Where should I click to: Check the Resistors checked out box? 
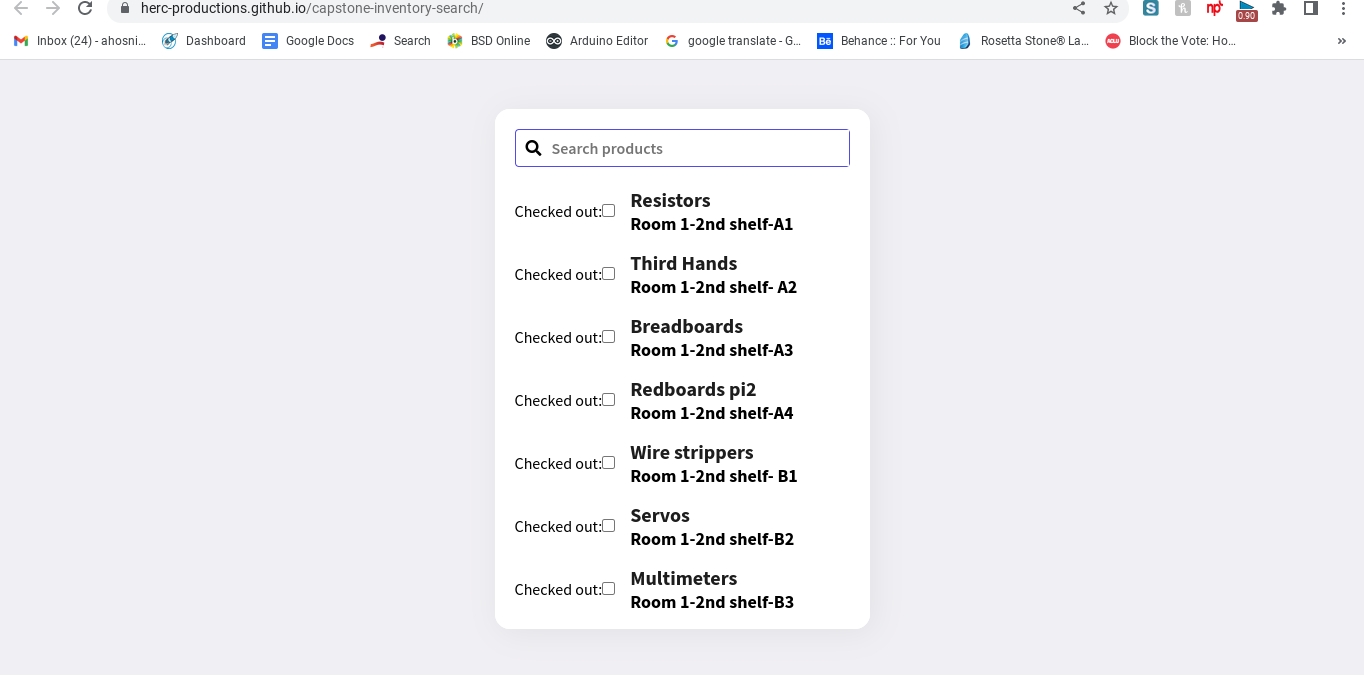608,211
